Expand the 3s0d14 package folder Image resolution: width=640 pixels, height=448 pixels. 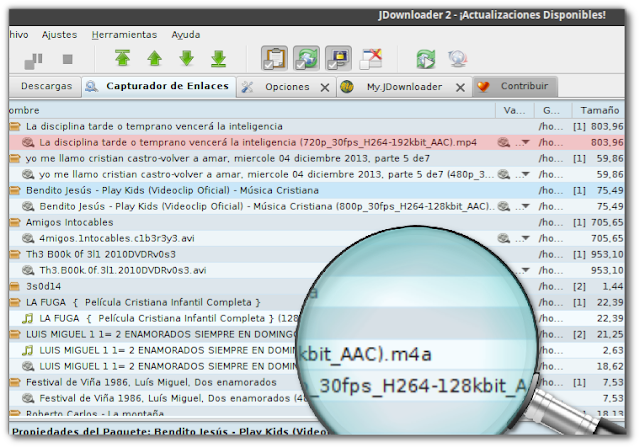point(15,286)
